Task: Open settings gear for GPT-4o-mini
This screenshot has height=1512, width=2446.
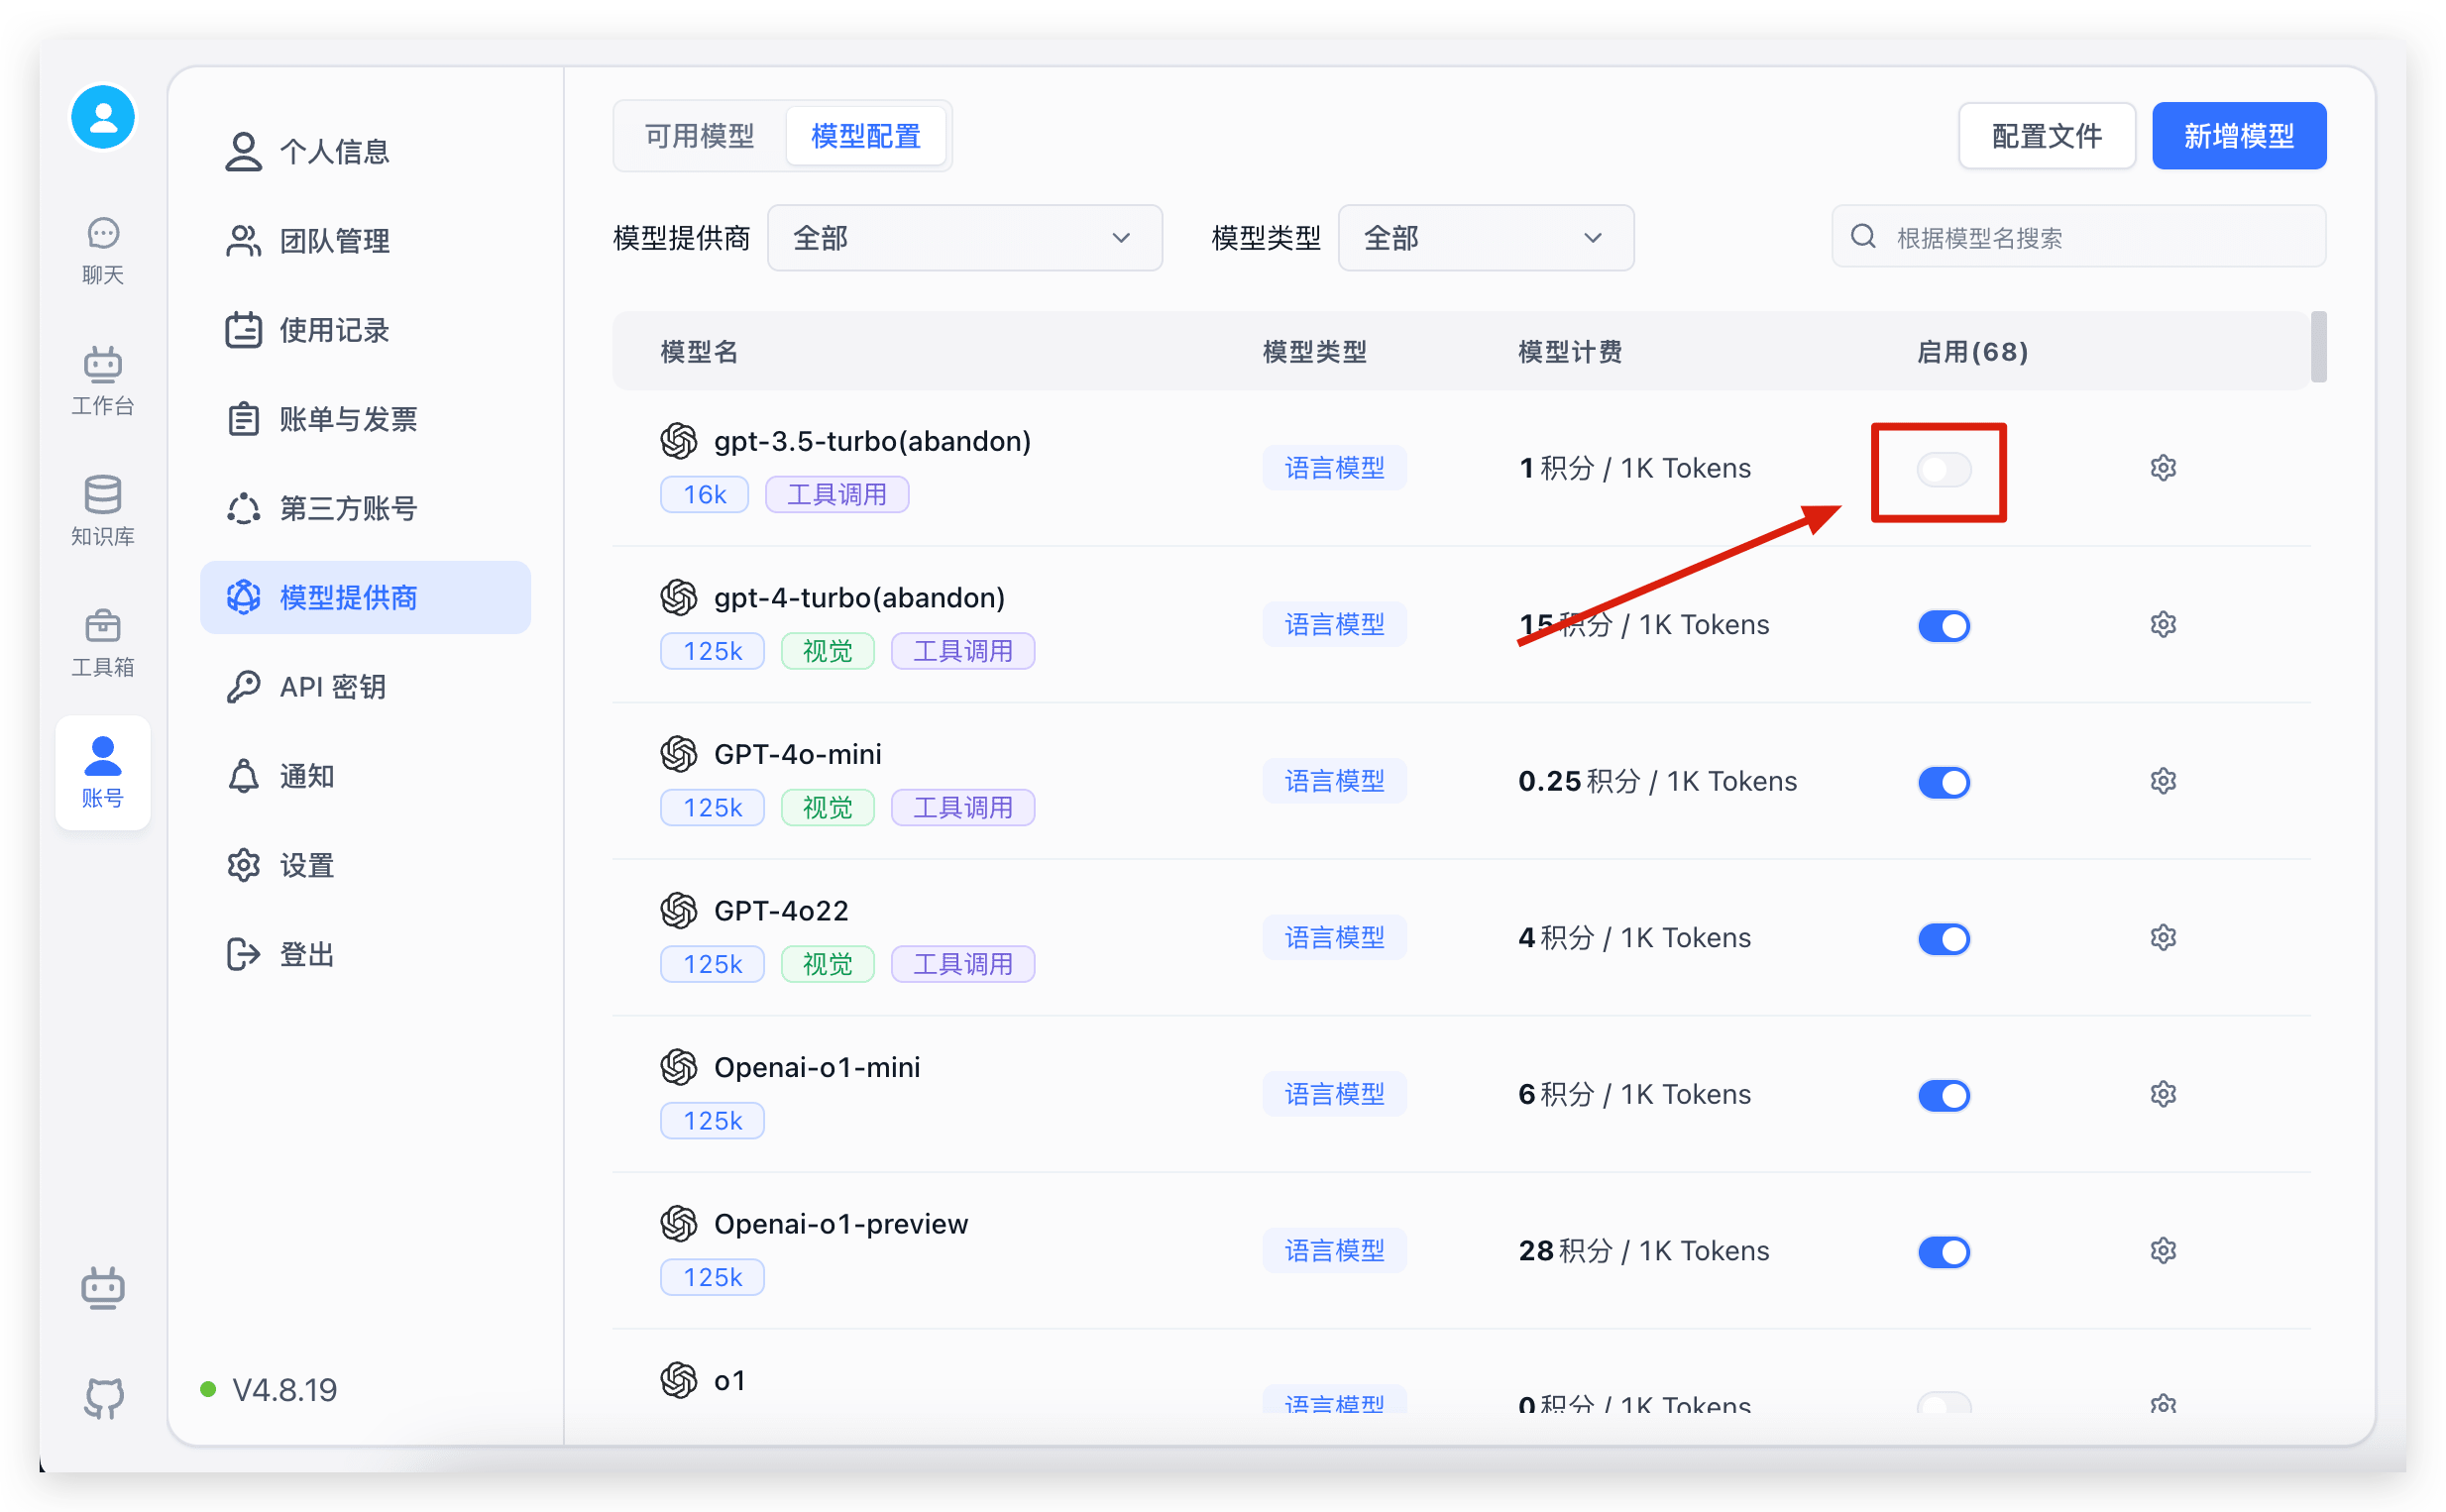Action: click(x=2163, y=781)
